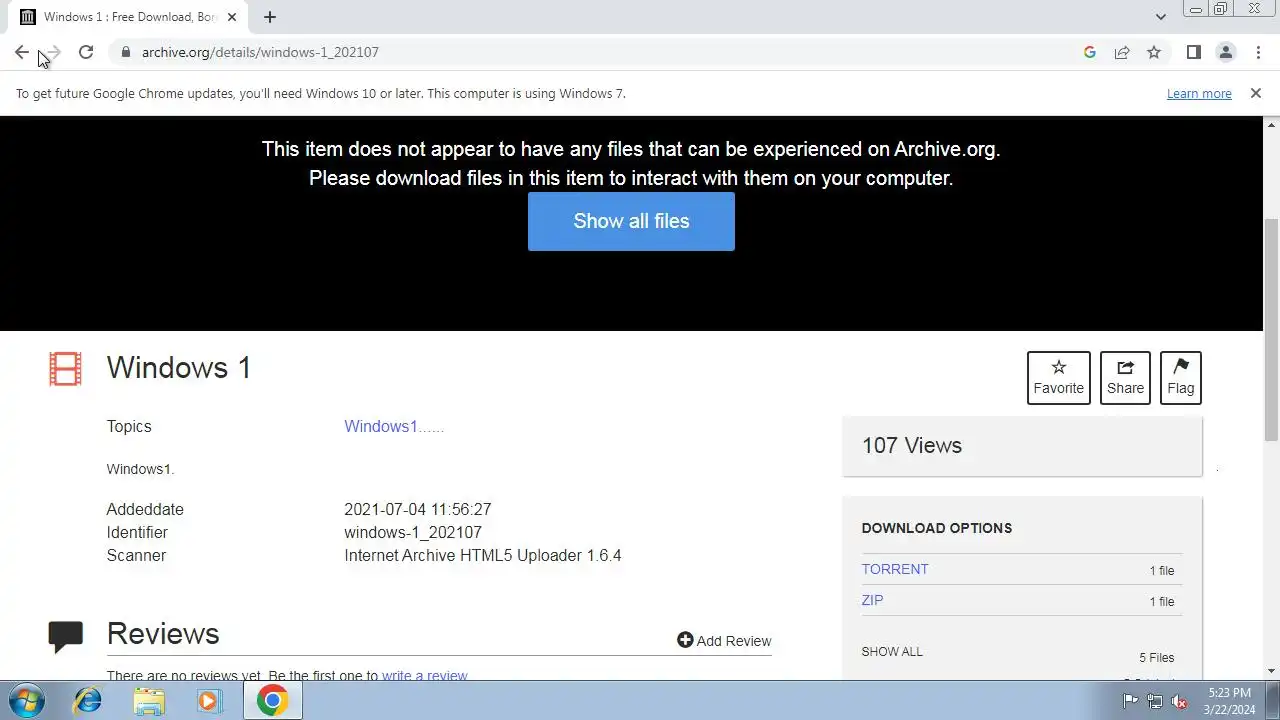Click the forward navigation arrow
Screen dimensions: 1280x720
(54, 52)
